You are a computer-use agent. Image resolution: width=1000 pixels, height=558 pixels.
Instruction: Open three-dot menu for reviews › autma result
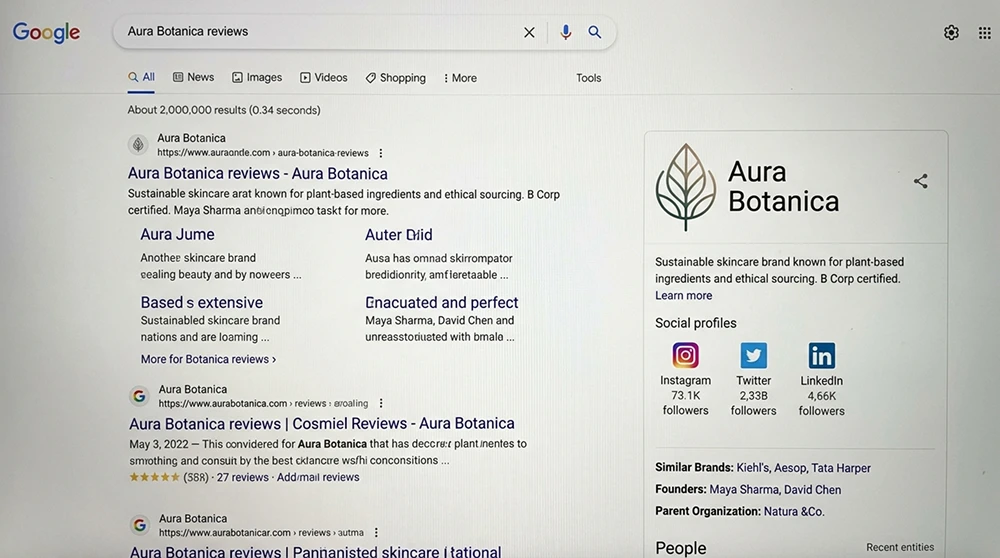pos(376,532)
